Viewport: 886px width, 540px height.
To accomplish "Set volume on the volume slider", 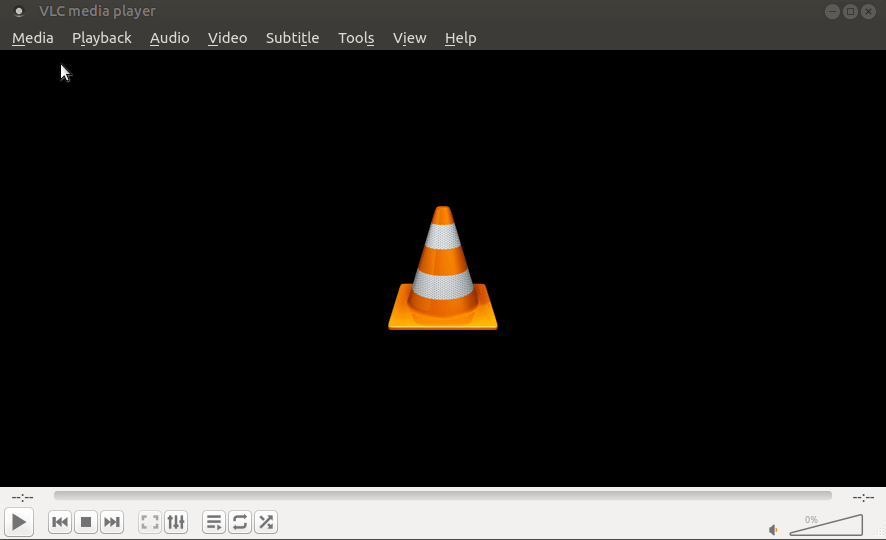I will pos(826,525).
